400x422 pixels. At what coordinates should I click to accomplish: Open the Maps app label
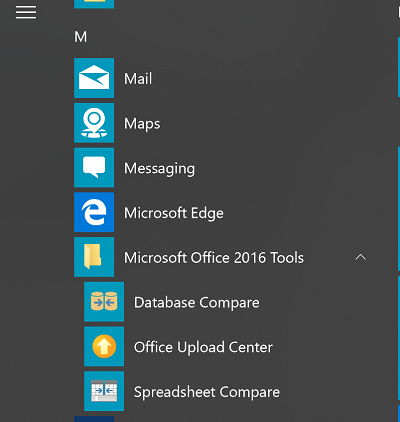click(142, 124)
